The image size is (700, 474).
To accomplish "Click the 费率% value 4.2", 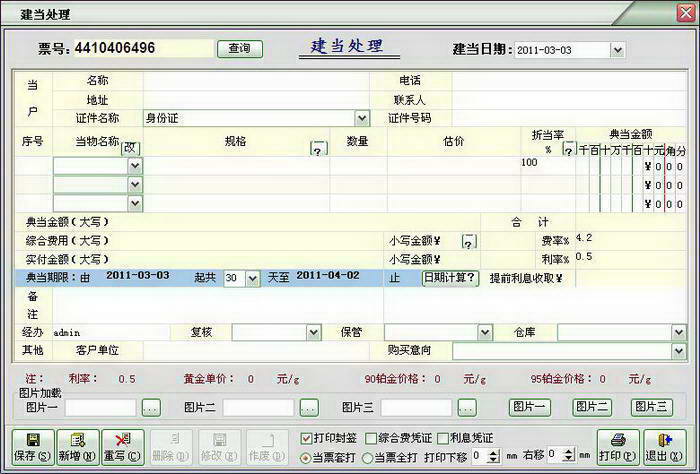I will [x=584, y=238].
